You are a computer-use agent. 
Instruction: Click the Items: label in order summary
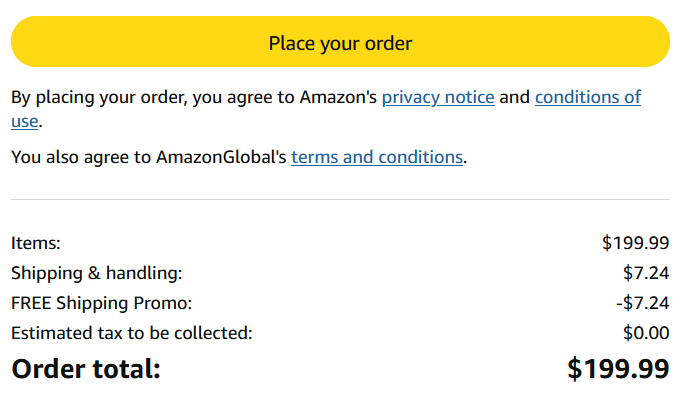[36, 243]
